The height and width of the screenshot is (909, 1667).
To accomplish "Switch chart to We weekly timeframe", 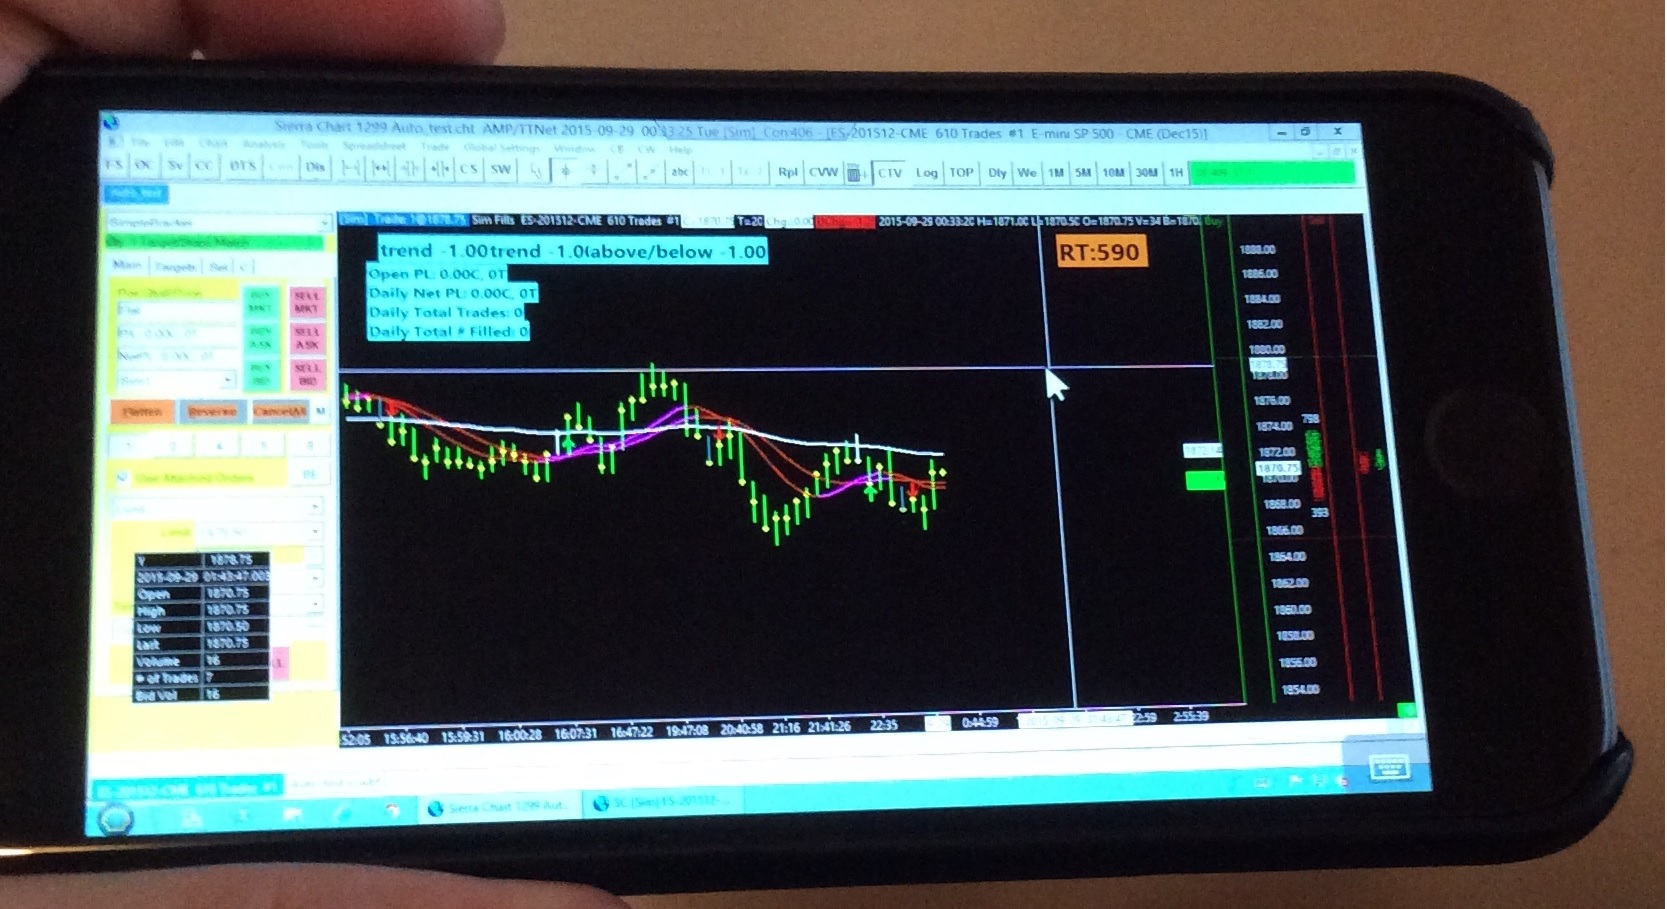I will 1027,173.
